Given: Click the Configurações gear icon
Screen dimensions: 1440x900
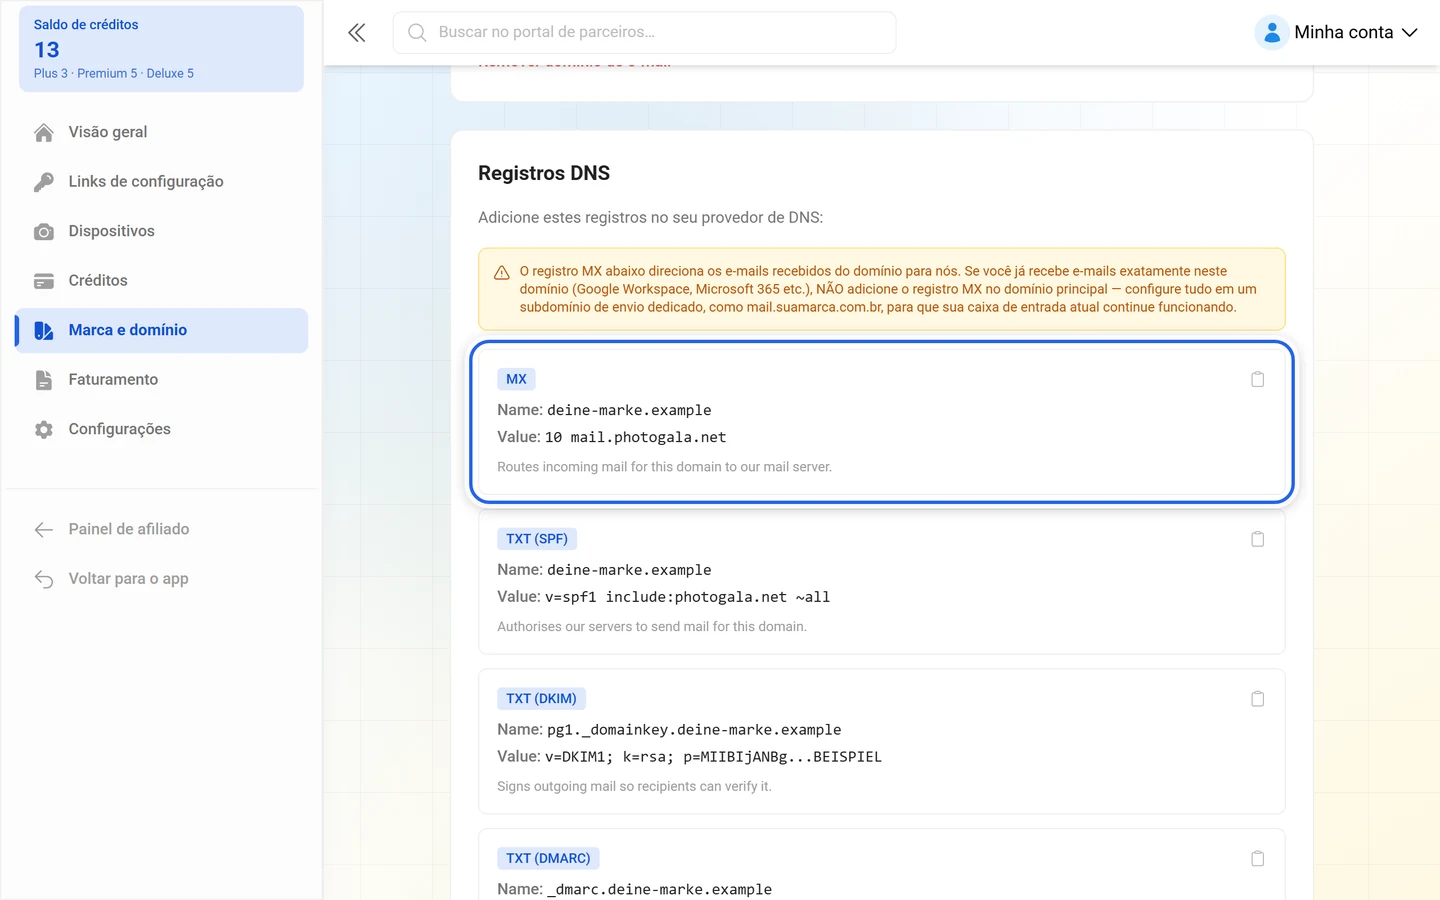Looking at the screenshot, I should [x=44, y=430].
